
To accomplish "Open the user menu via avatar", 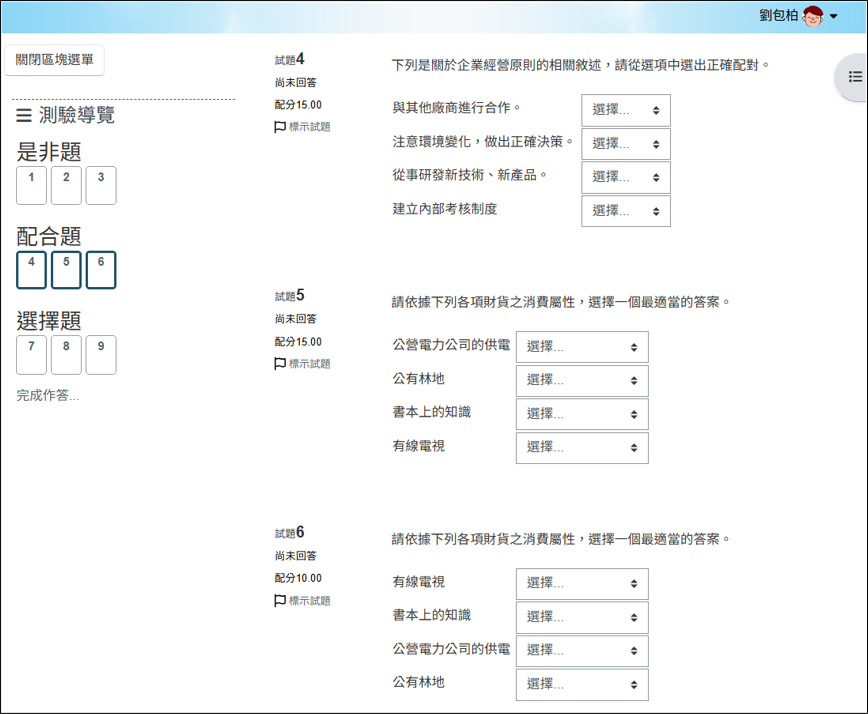I will point(813,17).
